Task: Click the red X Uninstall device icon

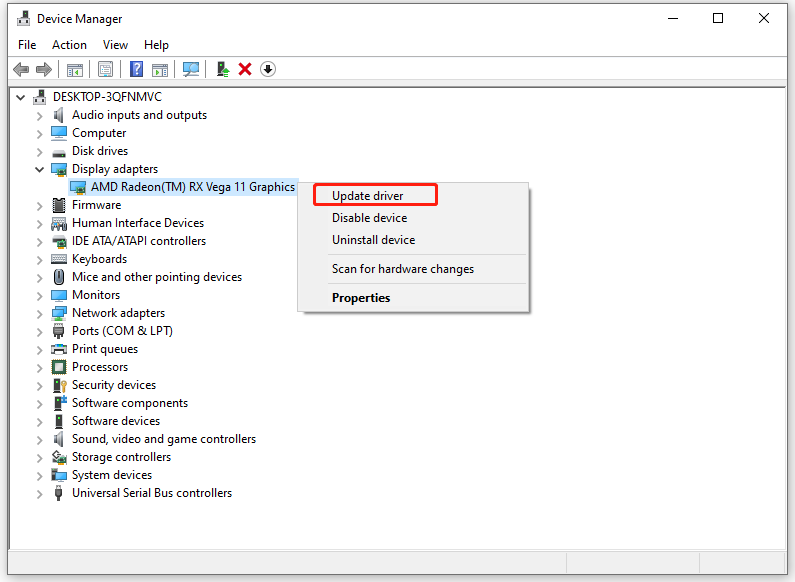Action: coord(245,69)
